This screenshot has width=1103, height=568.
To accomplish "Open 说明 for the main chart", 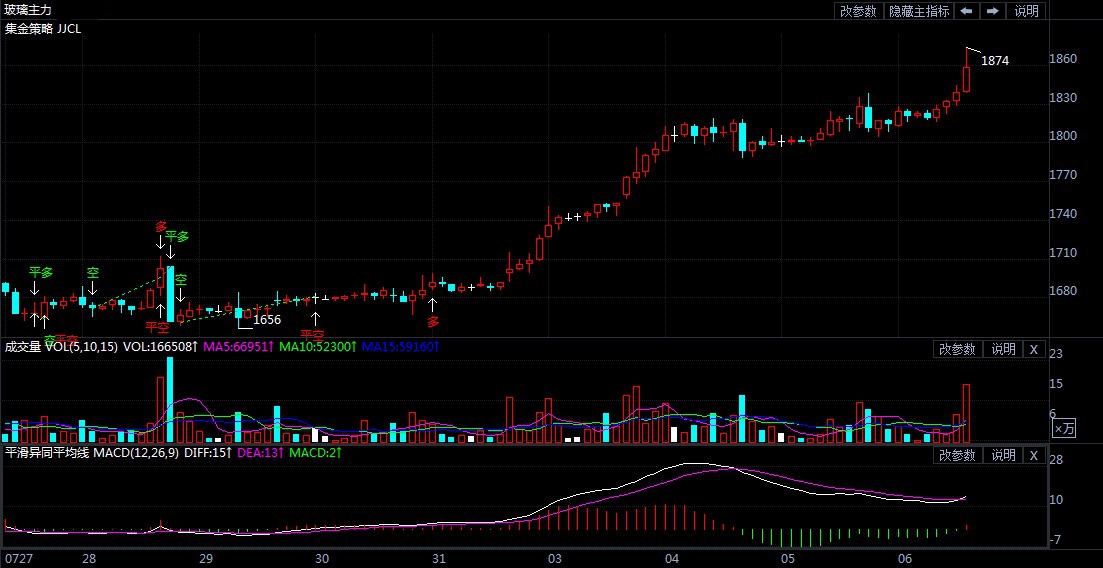I will pos(1026,11).
